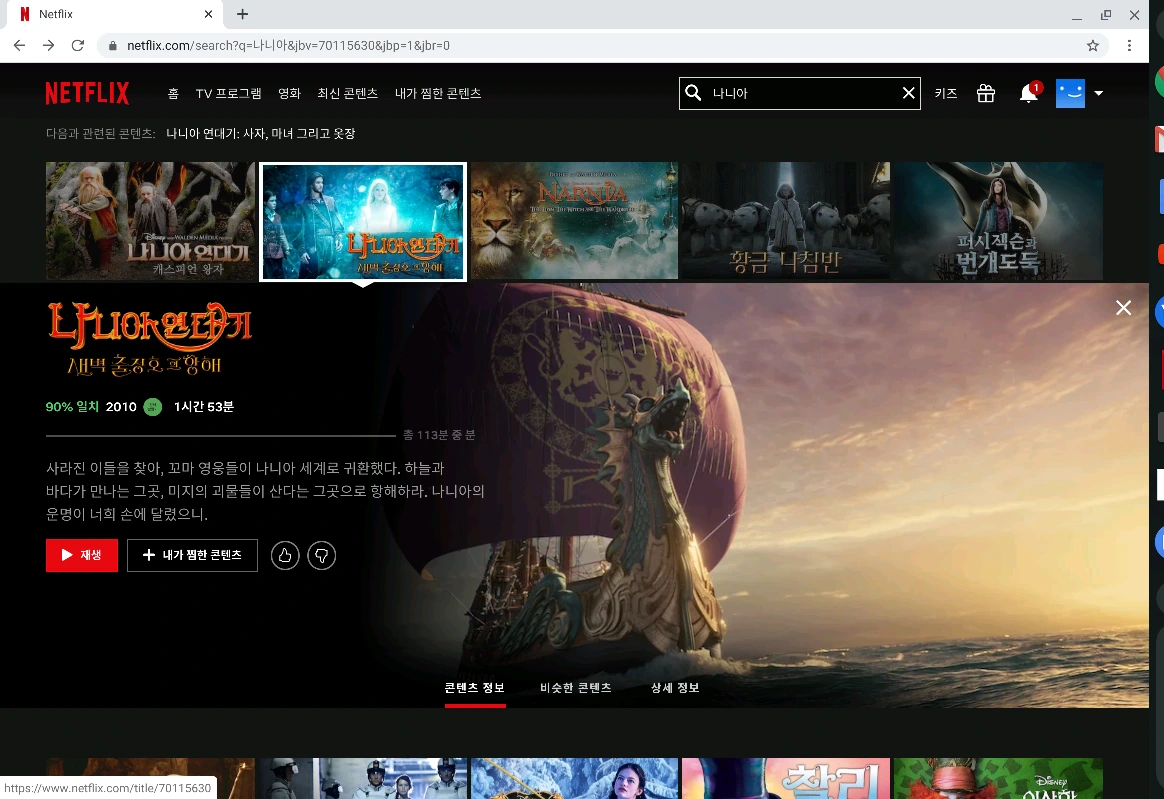Image resolution: width=1164 pixels, height=799 pixels.
Task: Select the 황금 나침반 thumbnail
Action: [785, 221]
